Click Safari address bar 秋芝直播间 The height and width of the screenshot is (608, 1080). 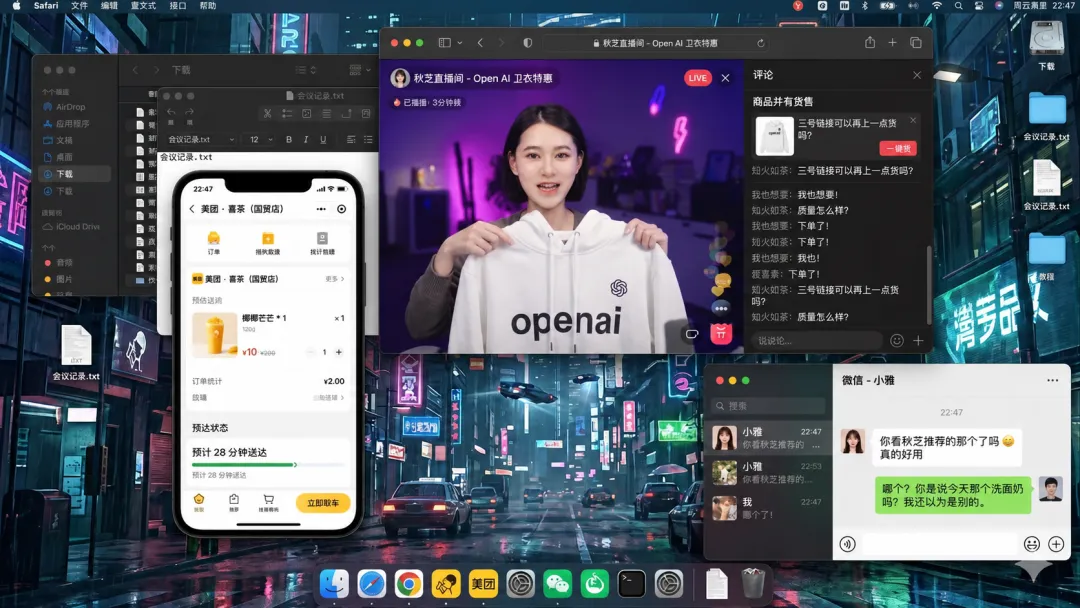(x=658, y=43)
